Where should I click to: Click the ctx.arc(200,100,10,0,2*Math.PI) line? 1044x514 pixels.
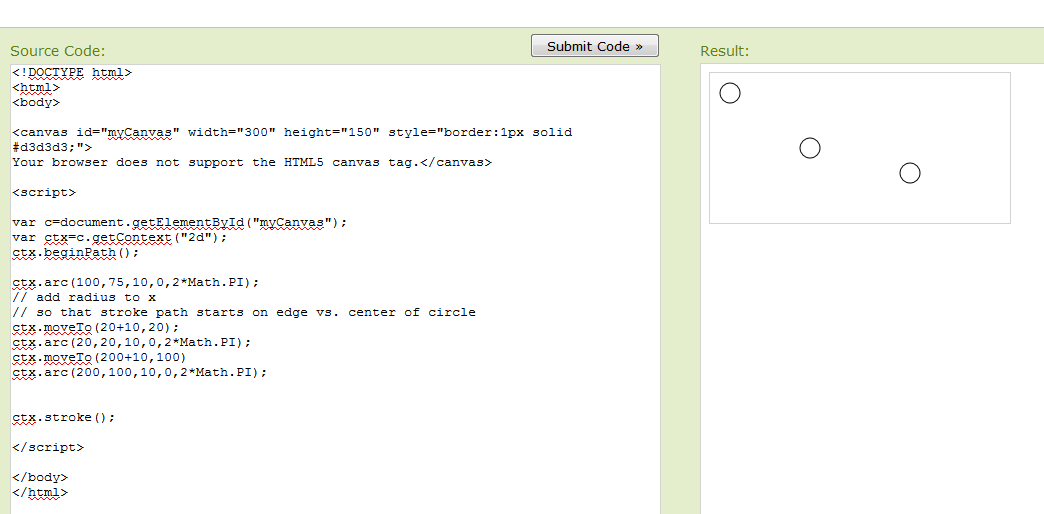[x=140, y=372]
